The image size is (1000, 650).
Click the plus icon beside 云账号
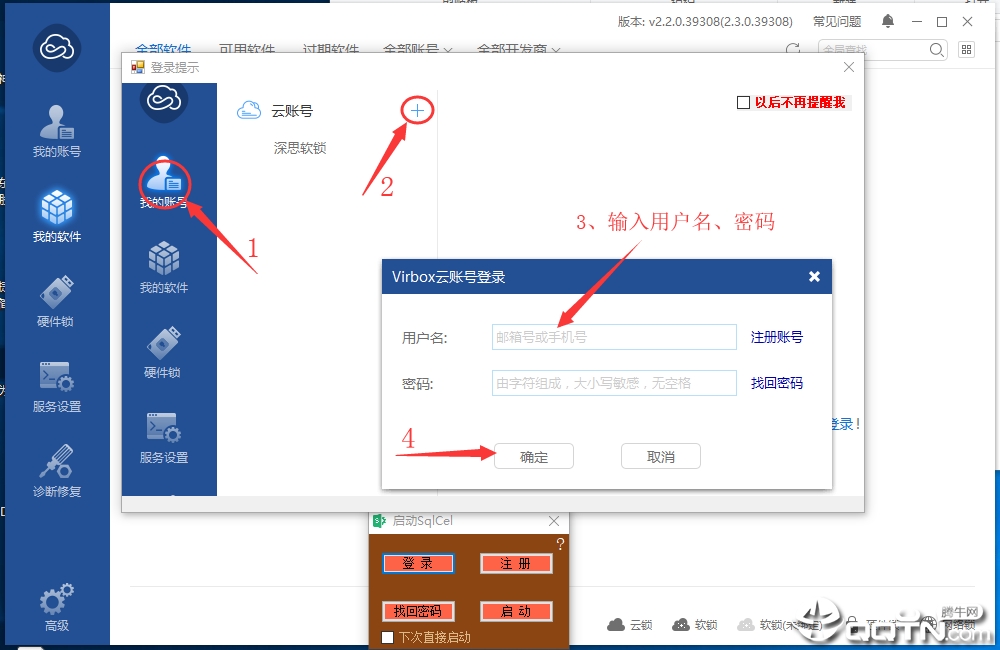417,111
